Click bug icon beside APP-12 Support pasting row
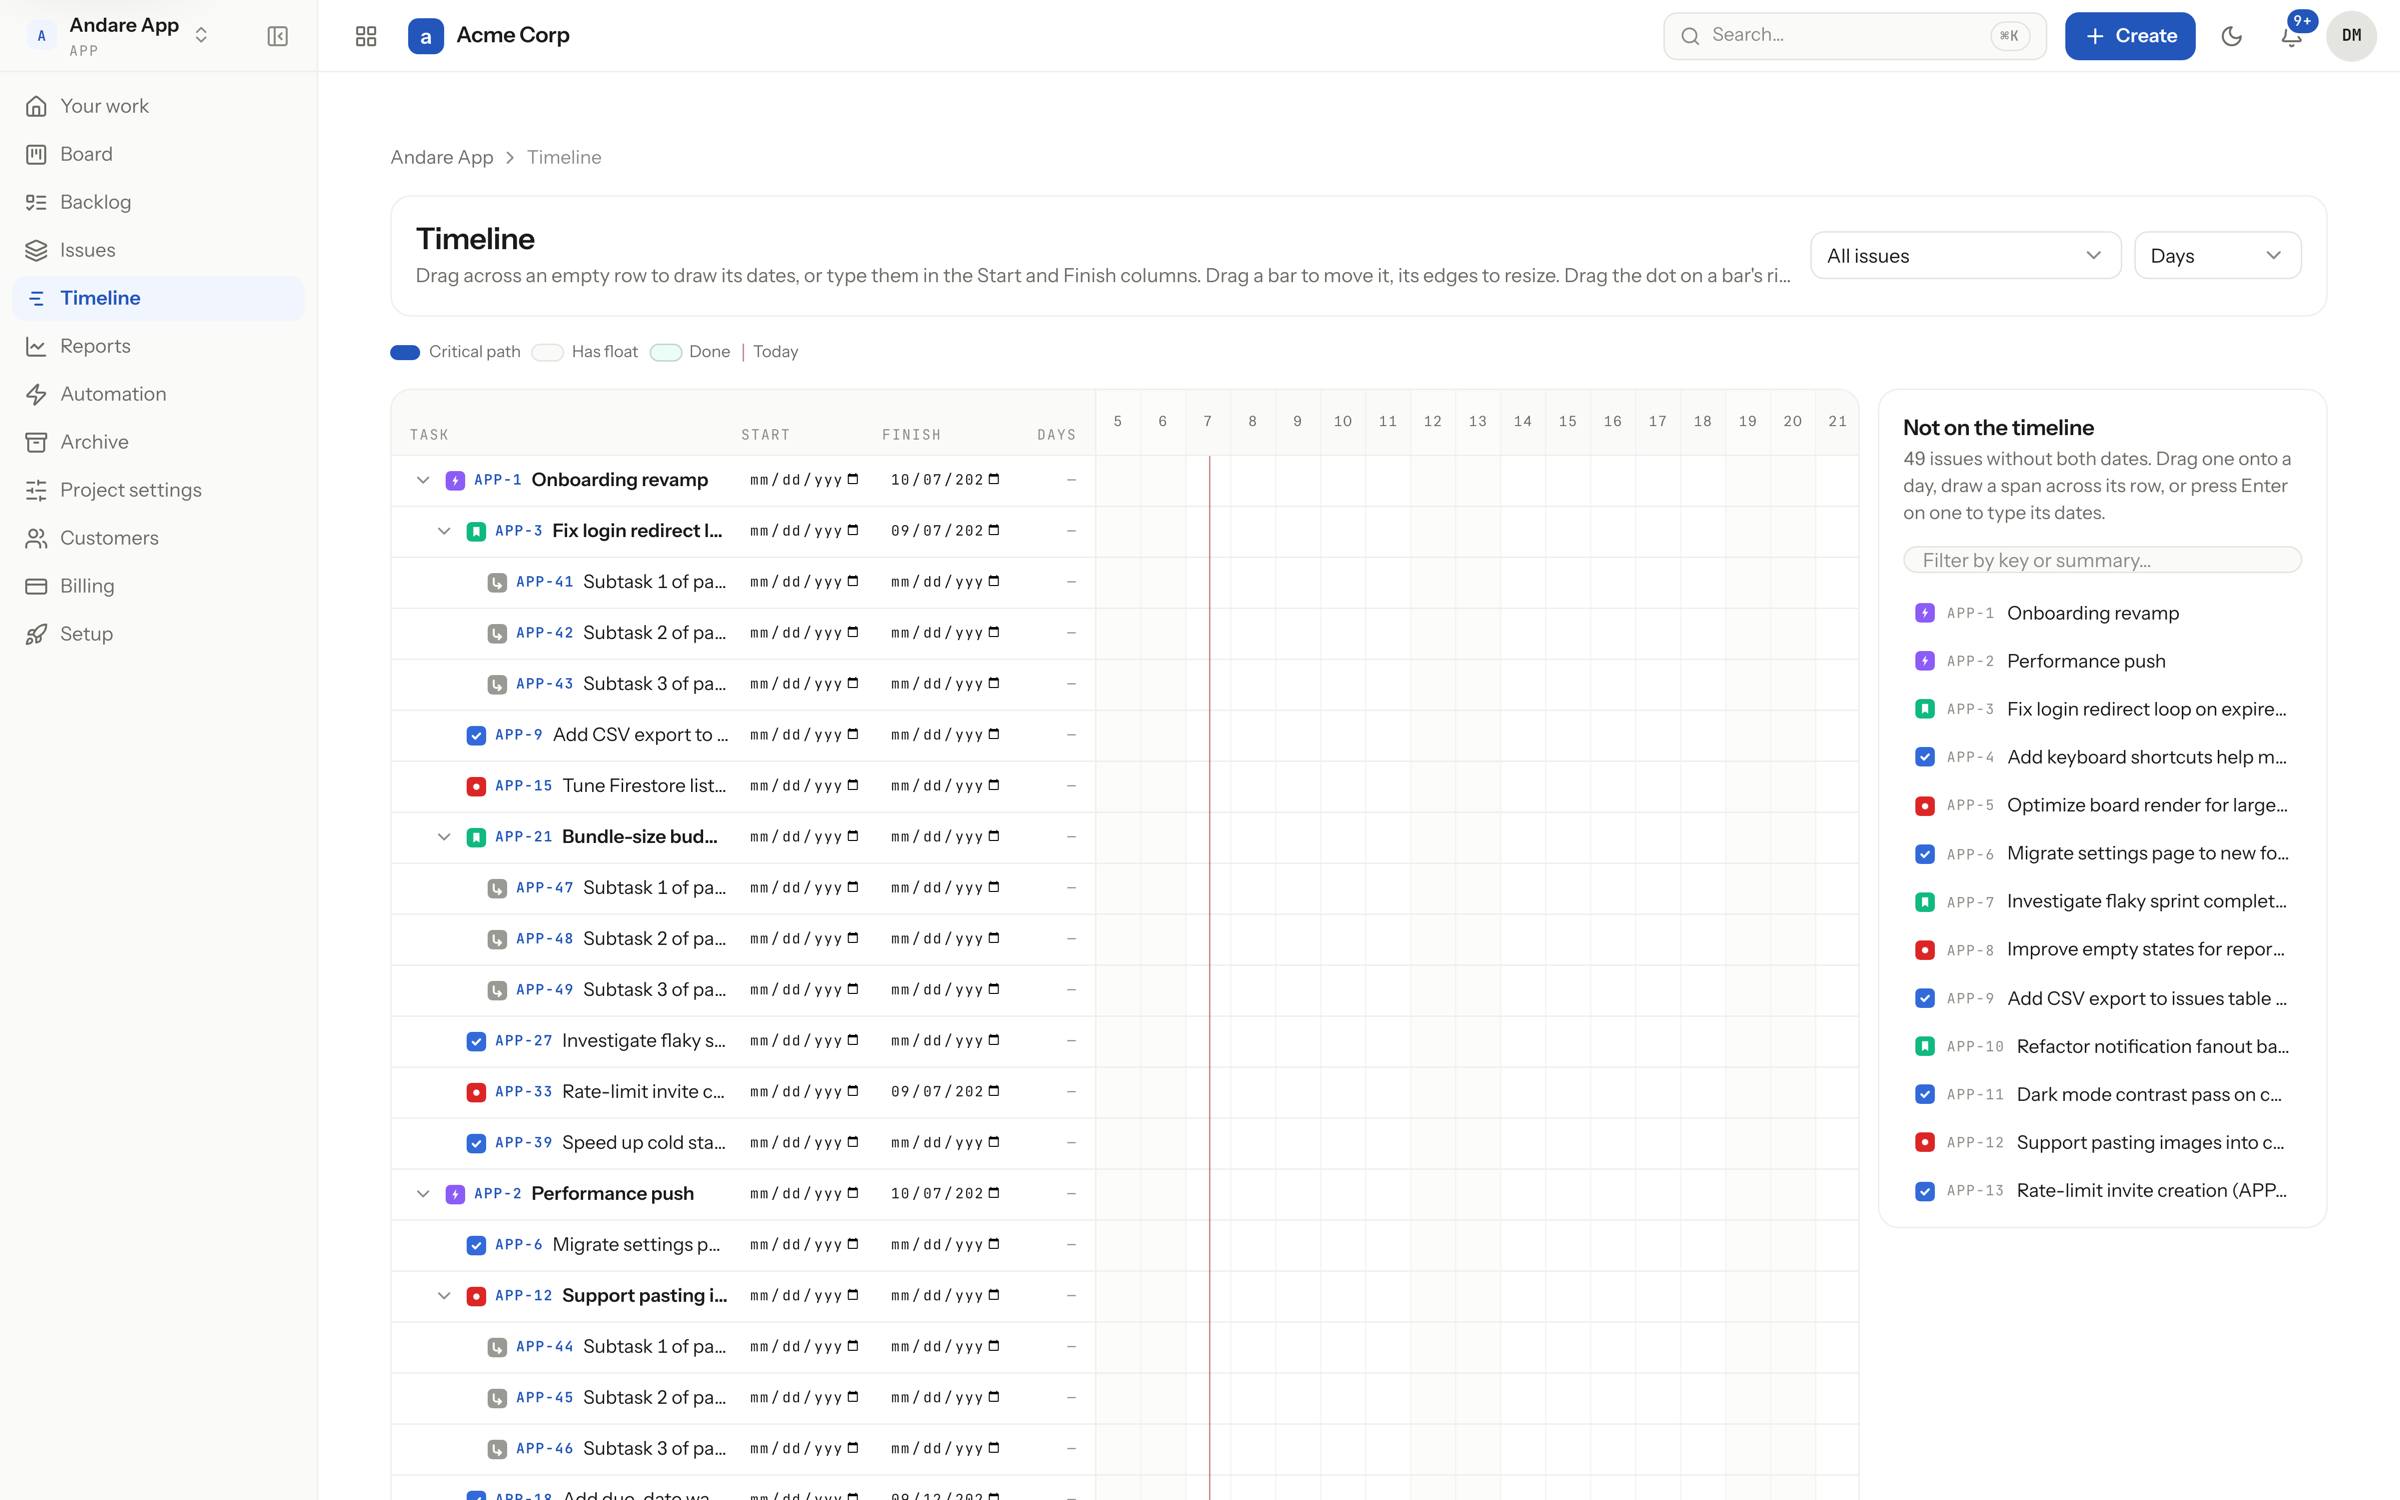The height and width of the screenshot is (1500, 2400). pos(476,1296)
